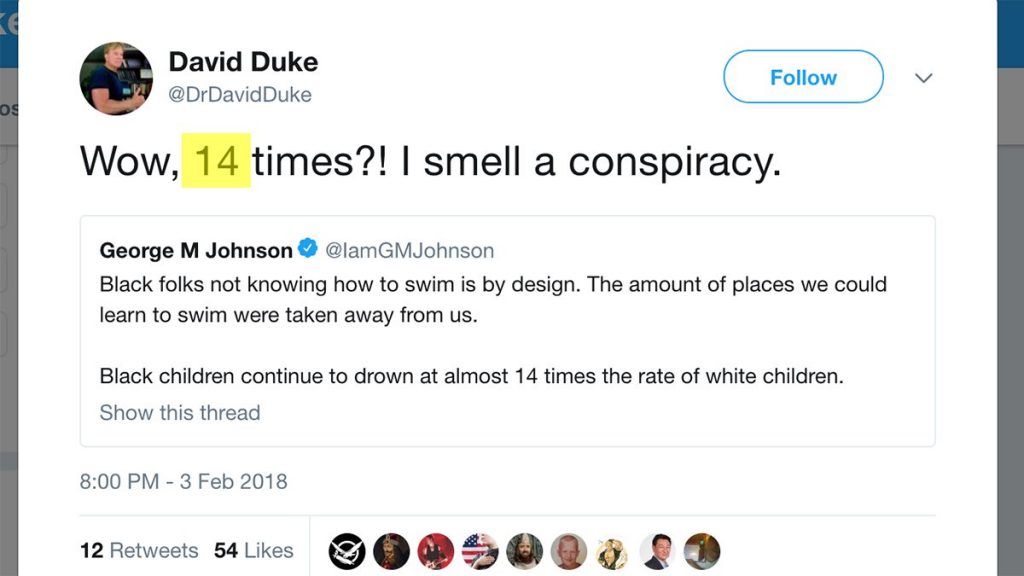The width and height of the screenshot is (1024, 576).
Task: Click the George M Johnson name
Action: pos(196,250)
